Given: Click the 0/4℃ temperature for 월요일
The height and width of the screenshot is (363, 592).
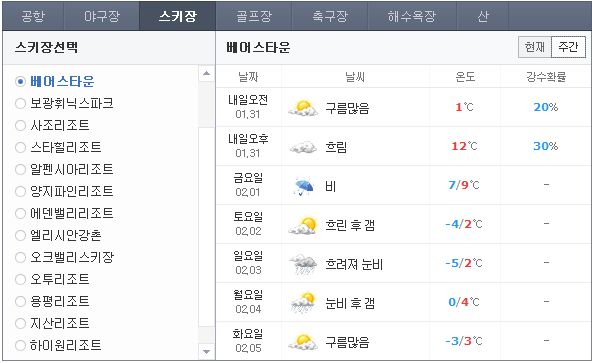Looking at the screenshot, I should (464, 302).
